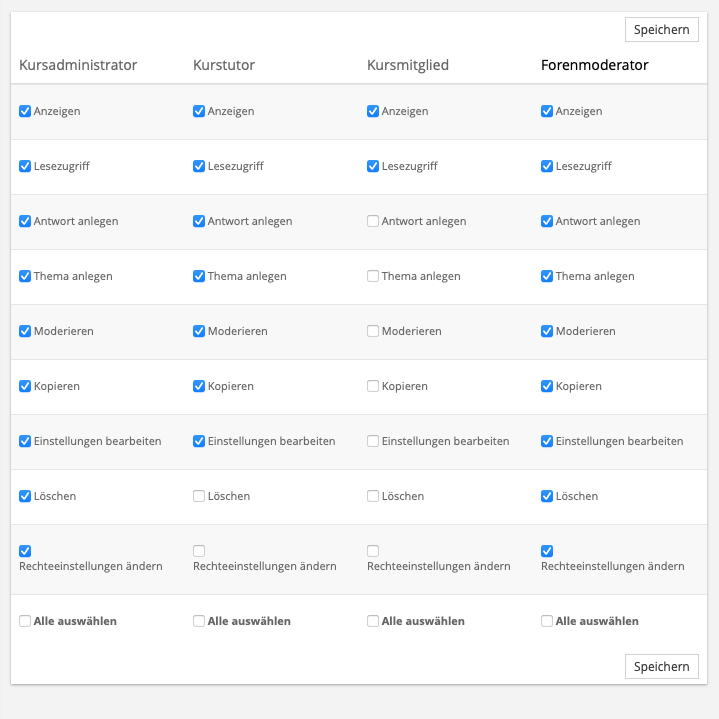Select Alle auswählen under Kursadministrator
The image size is (719, 719).
point(25,621)
